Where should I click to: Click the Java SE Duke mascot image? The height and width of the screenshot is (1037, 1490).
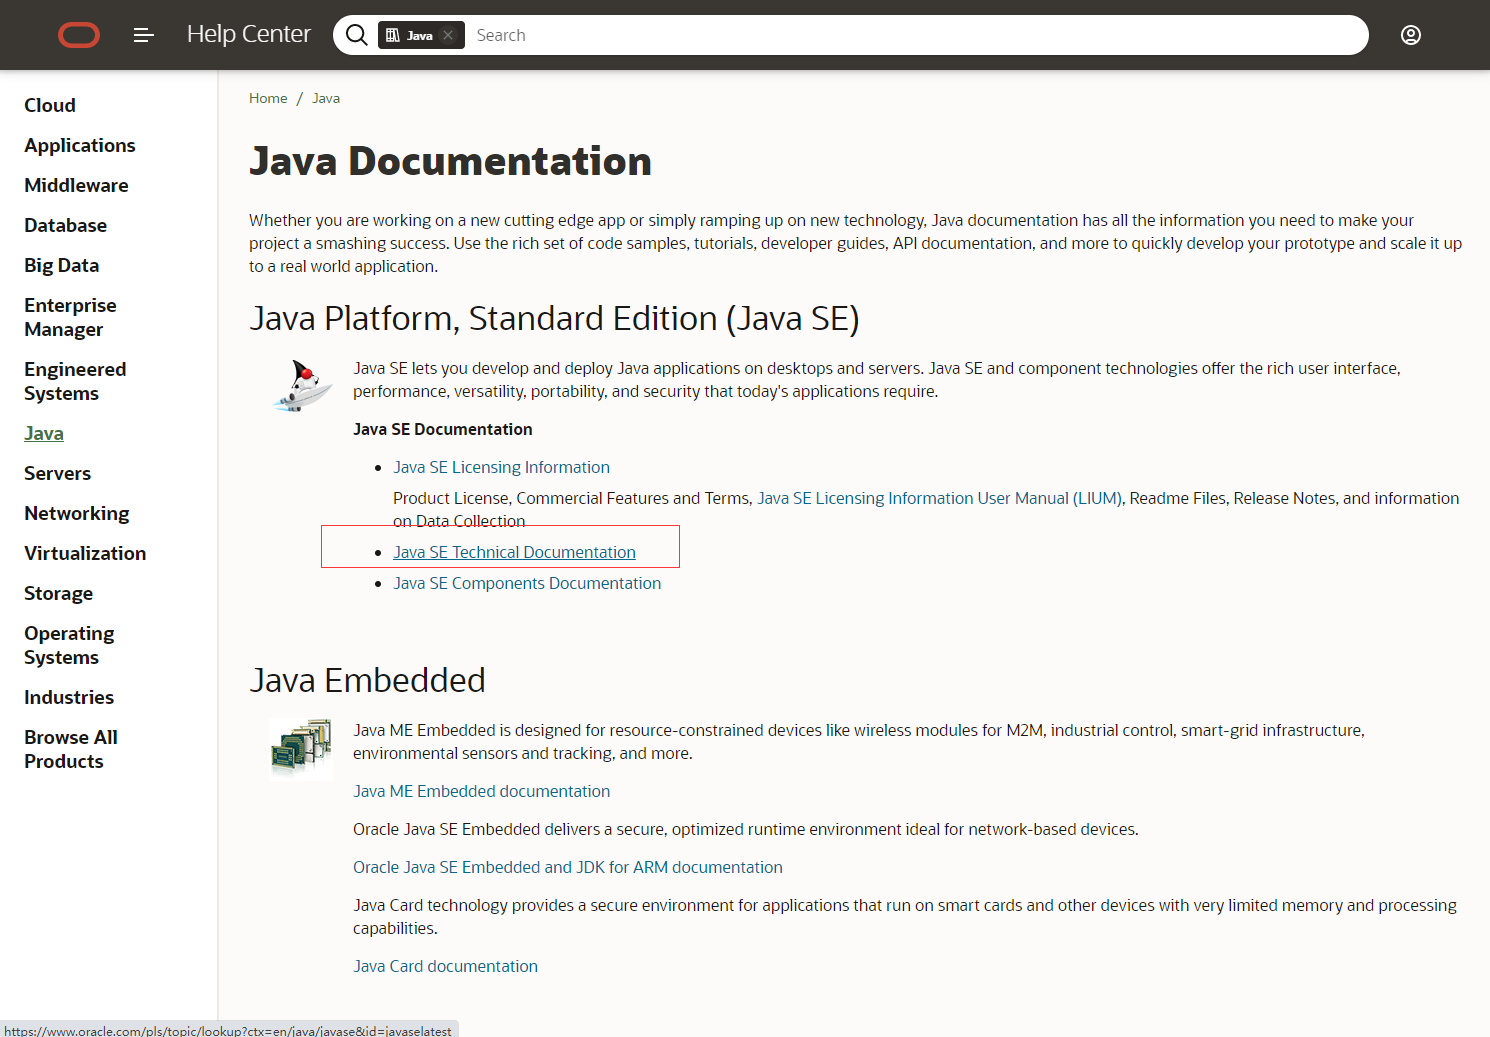point(302,386)
